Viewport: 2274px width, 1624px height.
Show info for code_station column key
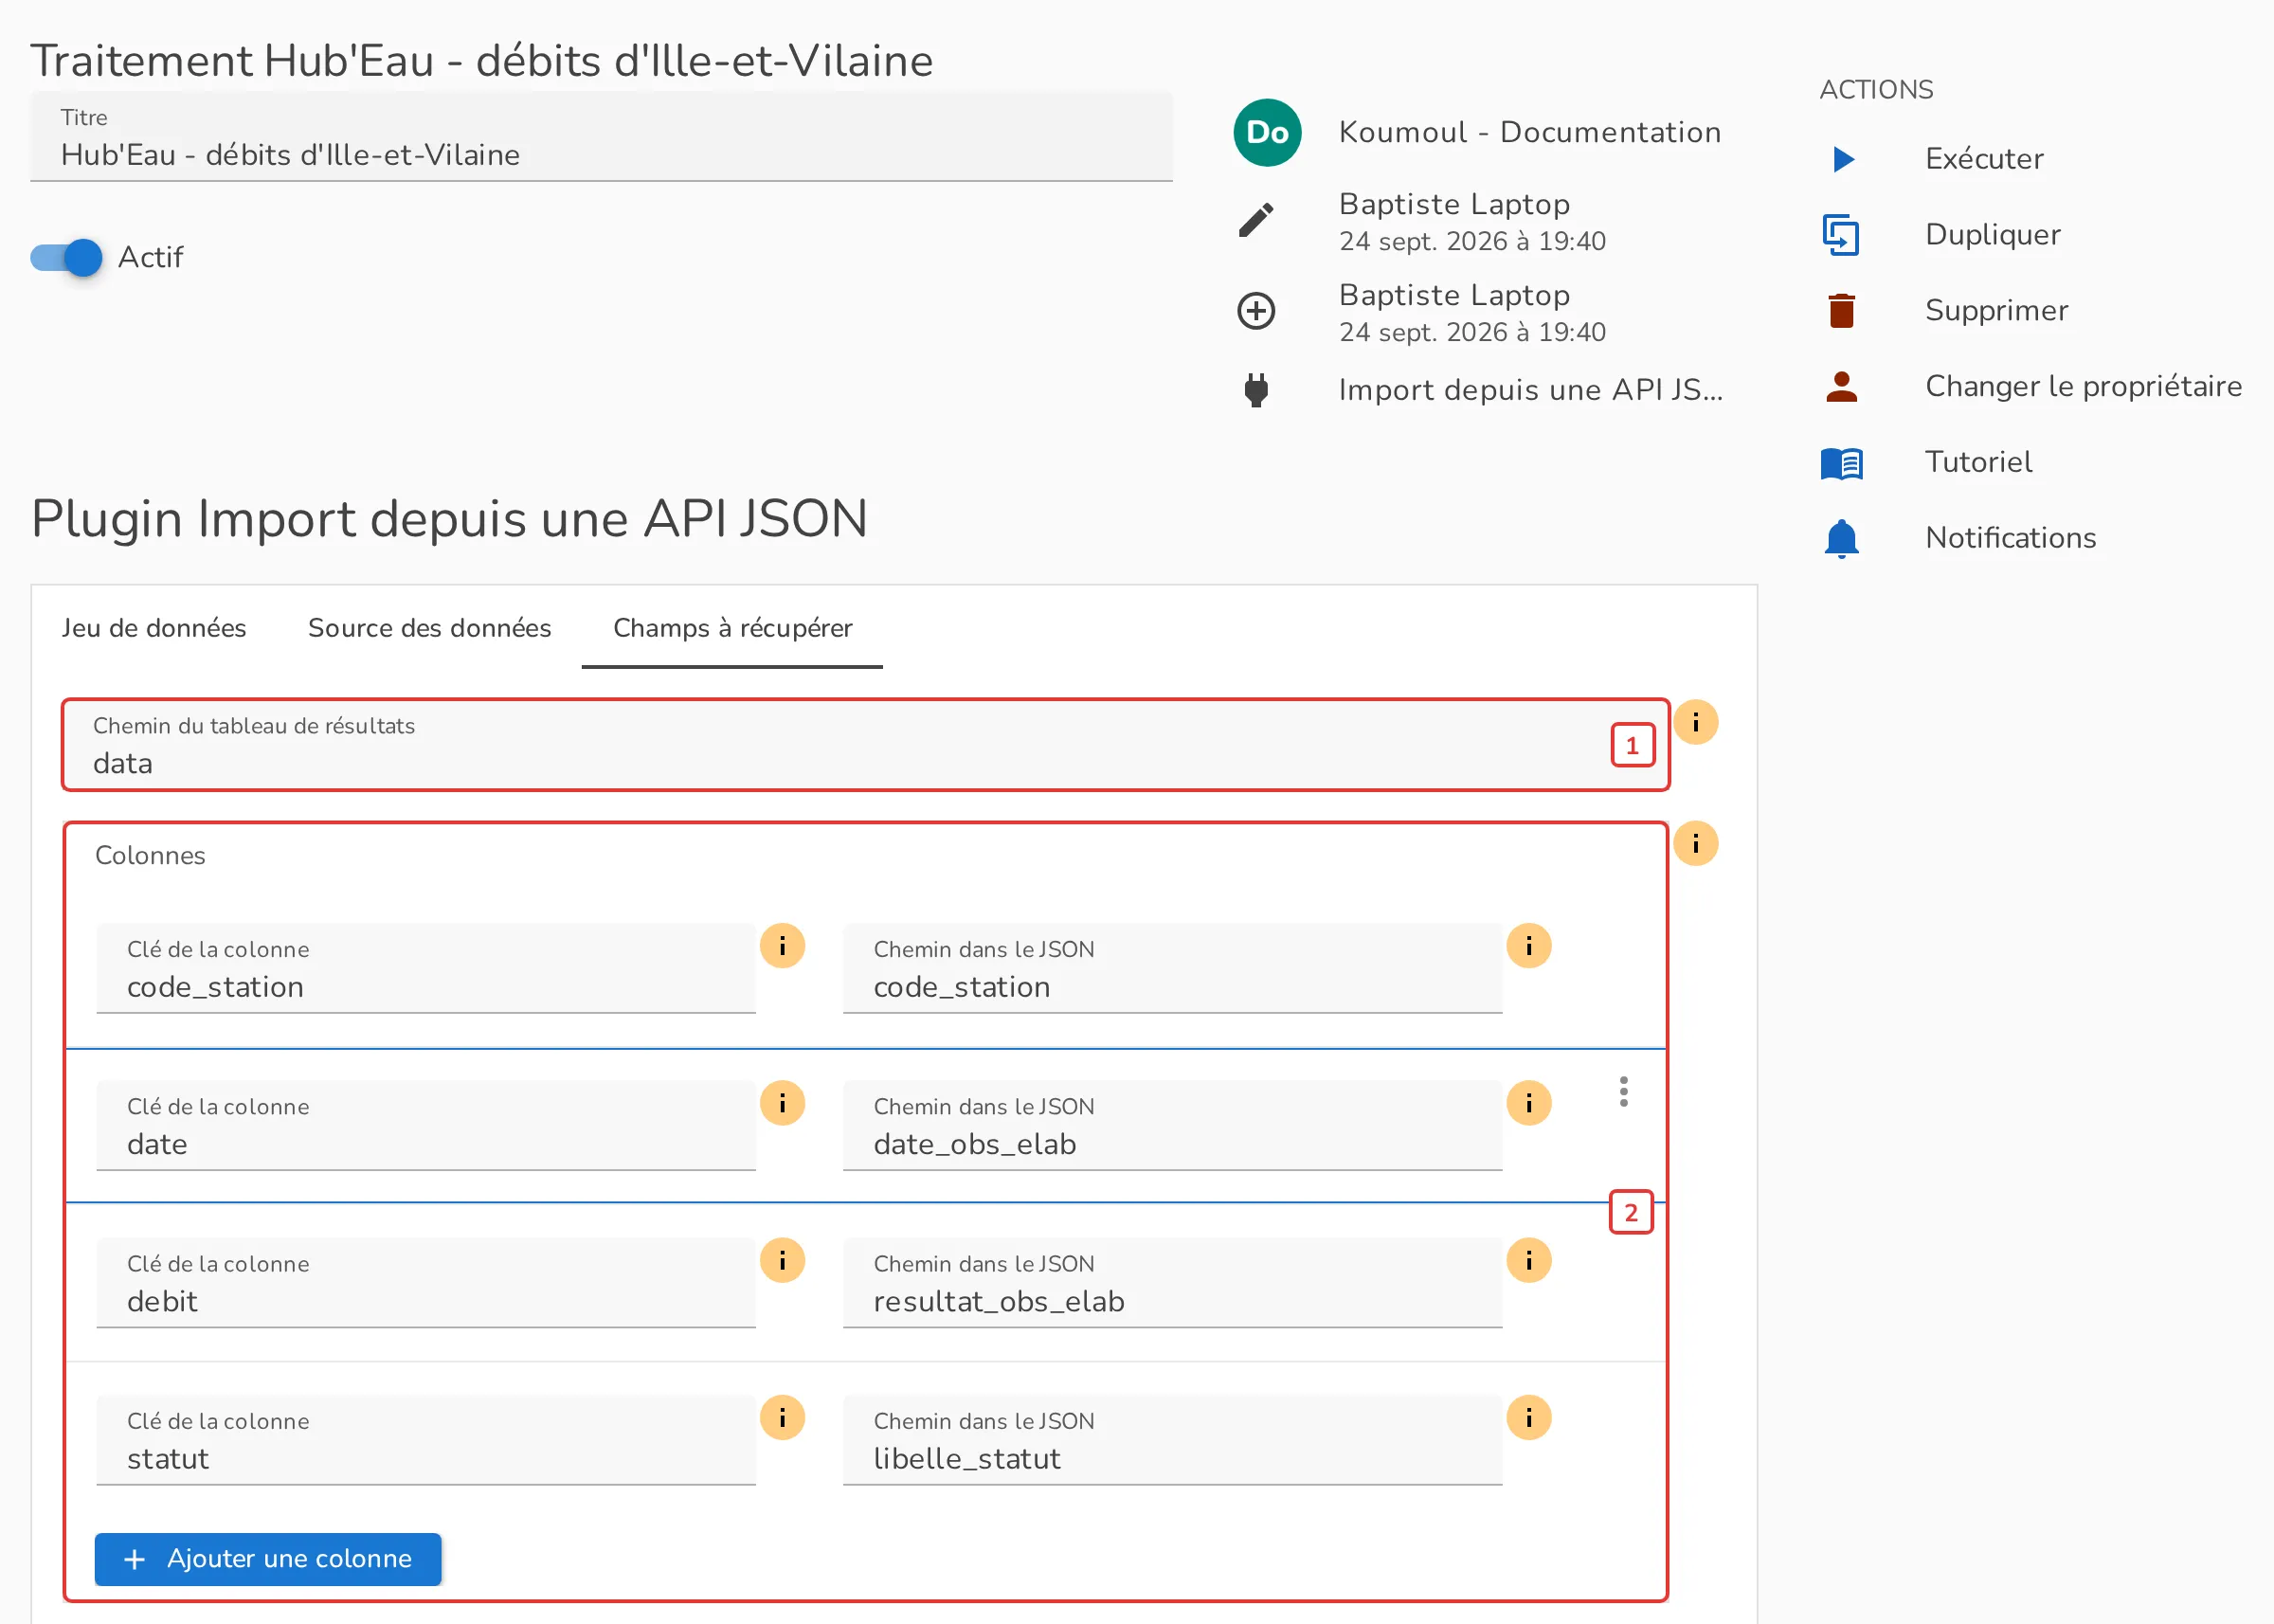pos(782,946)
